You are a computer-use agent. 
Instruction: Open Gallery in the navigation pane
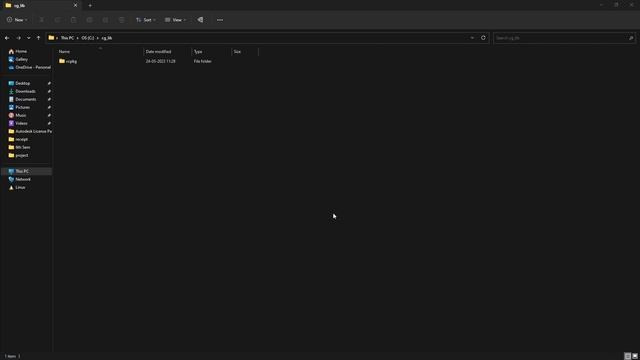click(x=21, y=59)
